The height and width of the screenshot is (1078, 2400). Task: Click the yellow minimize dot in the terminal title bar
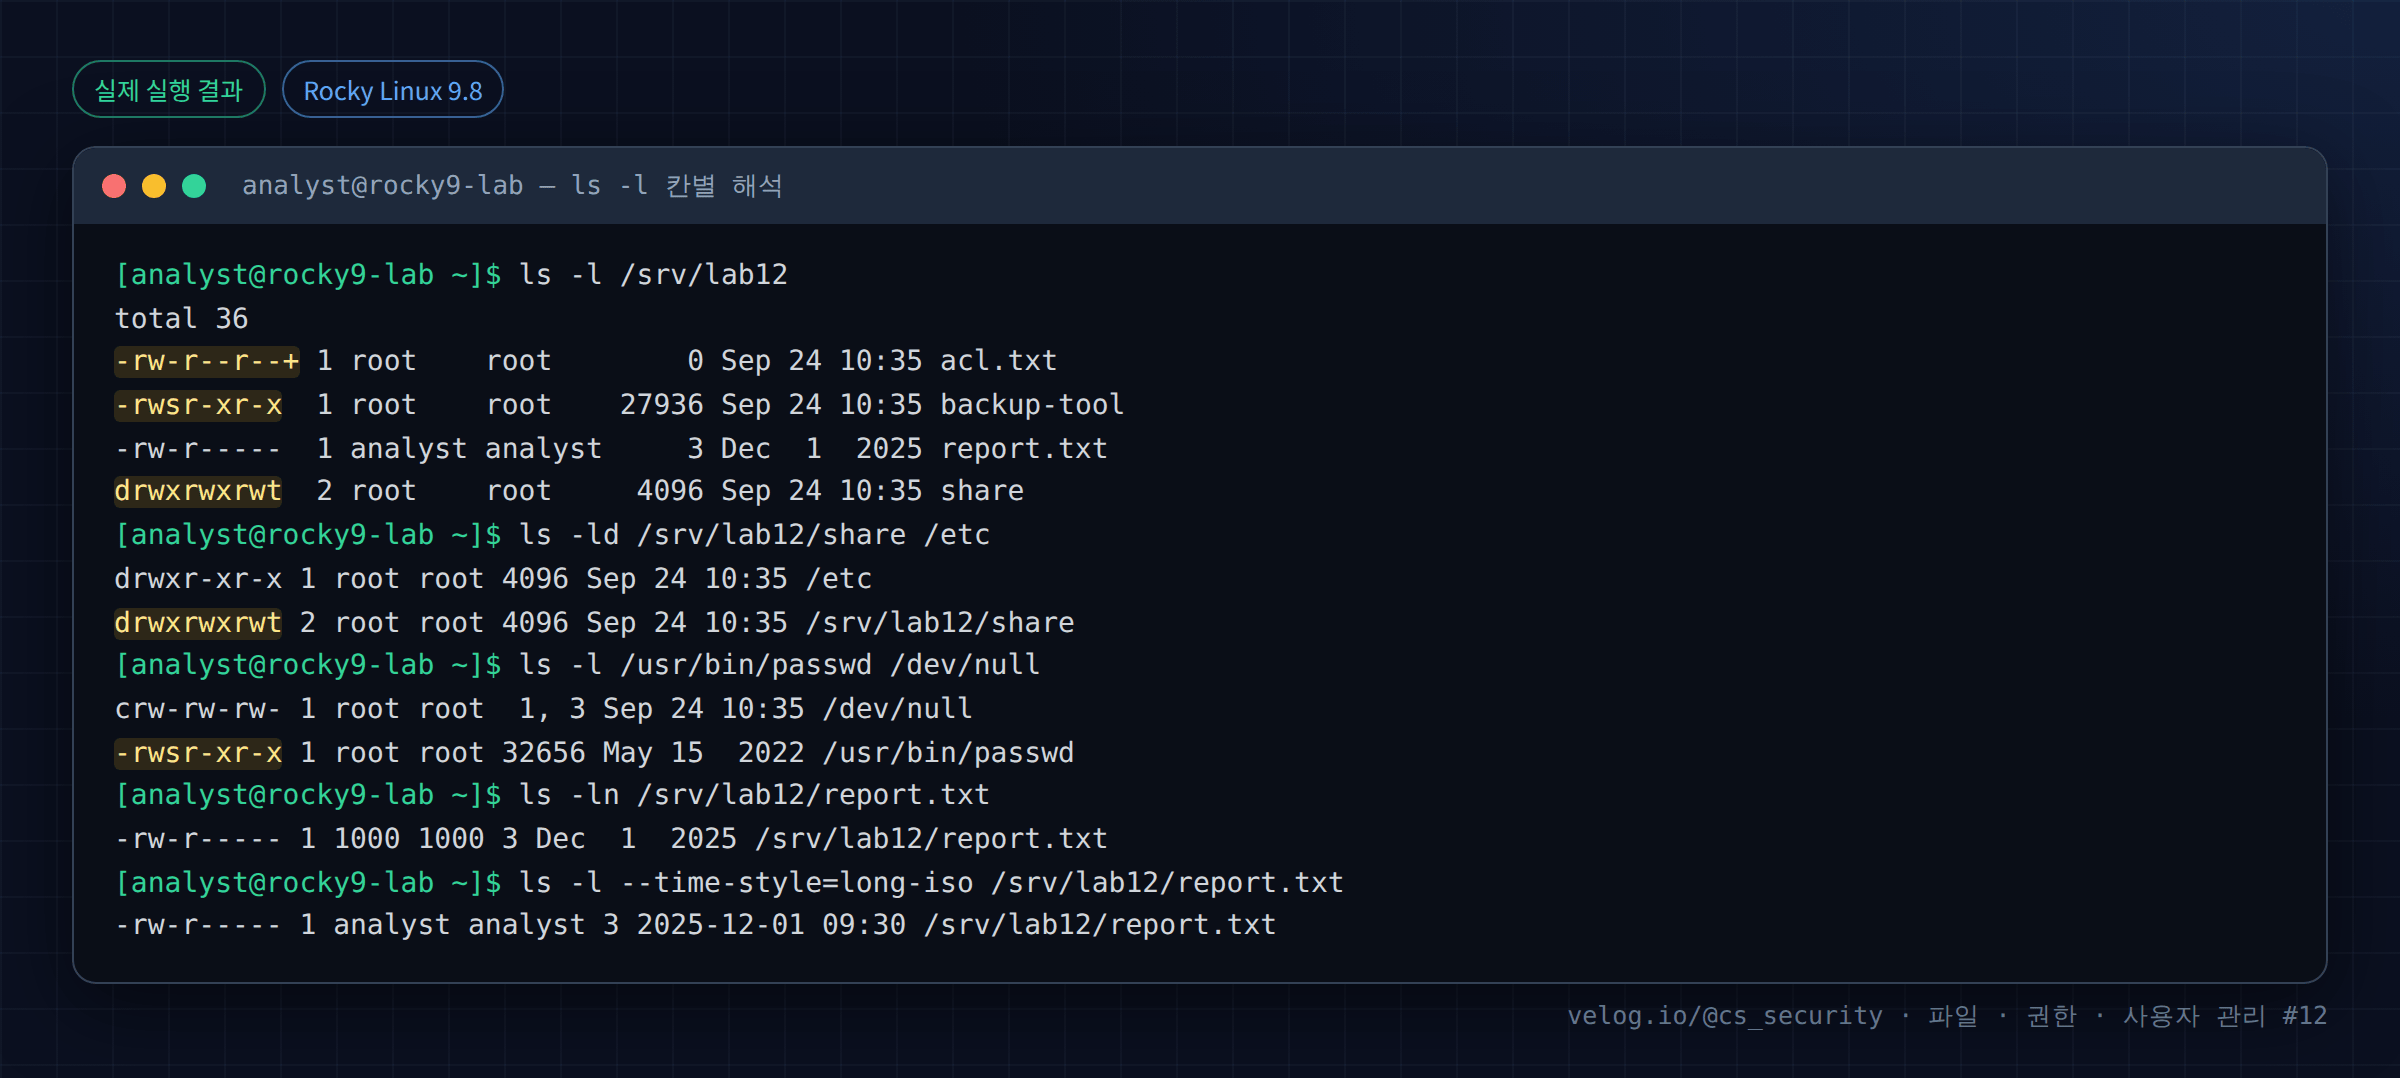pos(154,186)
